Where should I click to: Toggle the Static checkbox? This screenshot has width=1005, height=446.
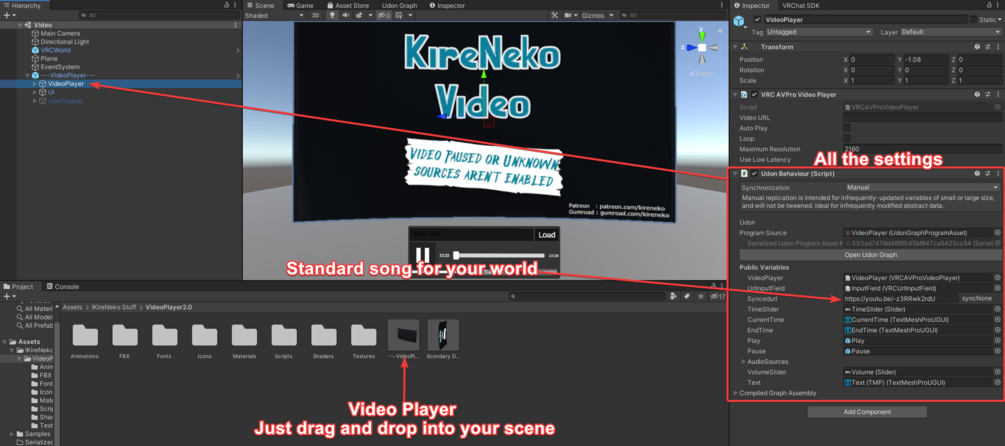[974, 19]
